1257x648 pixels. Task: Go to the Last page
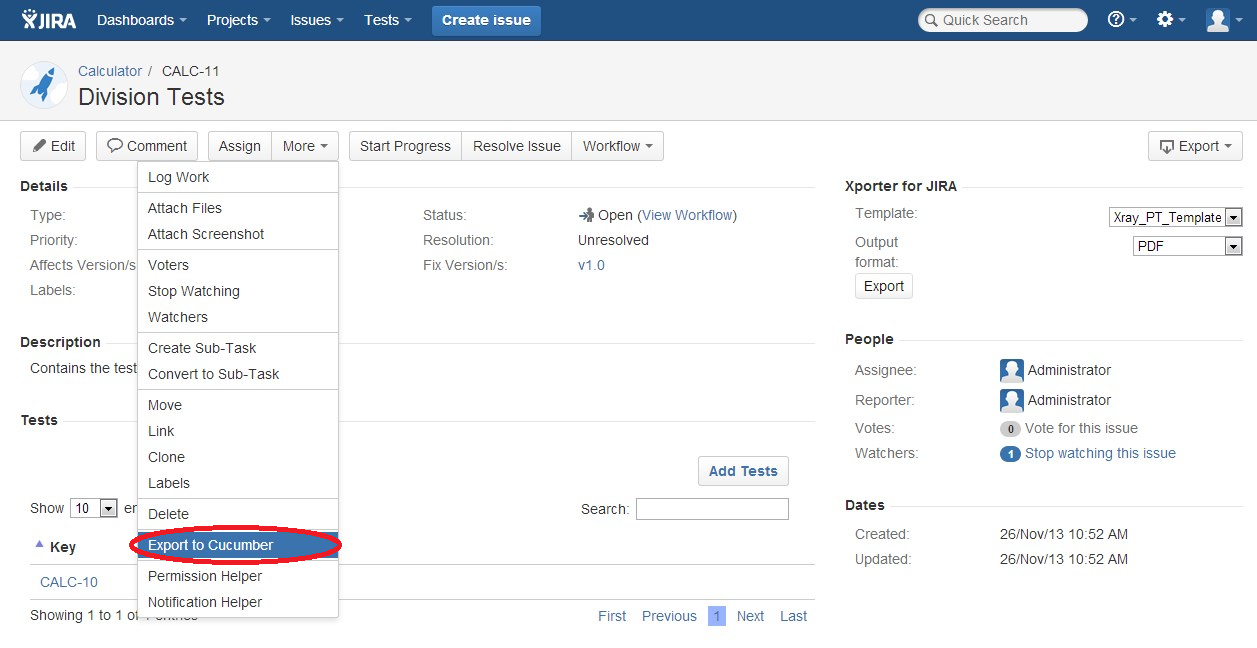click(x=793, y=616)
